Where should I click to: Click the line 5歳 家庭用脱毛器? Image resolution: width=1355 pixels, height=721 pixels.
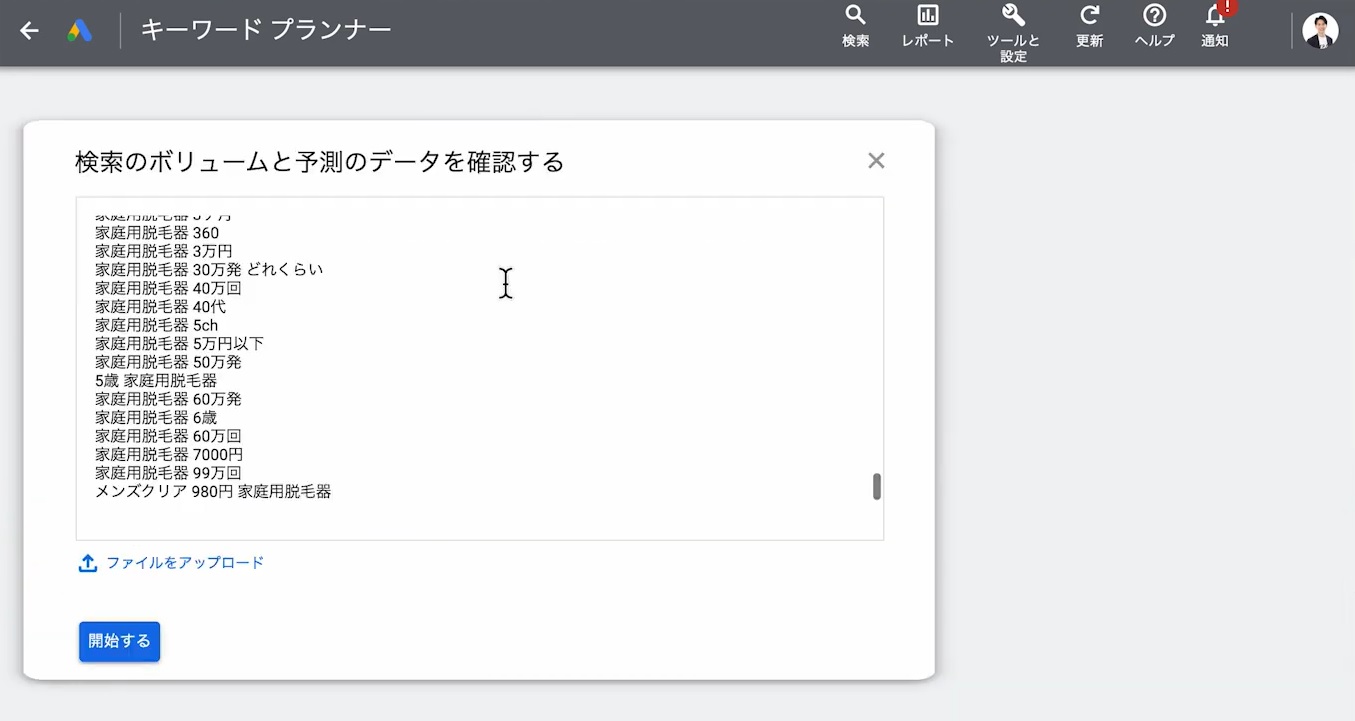(x=156, y=381)
